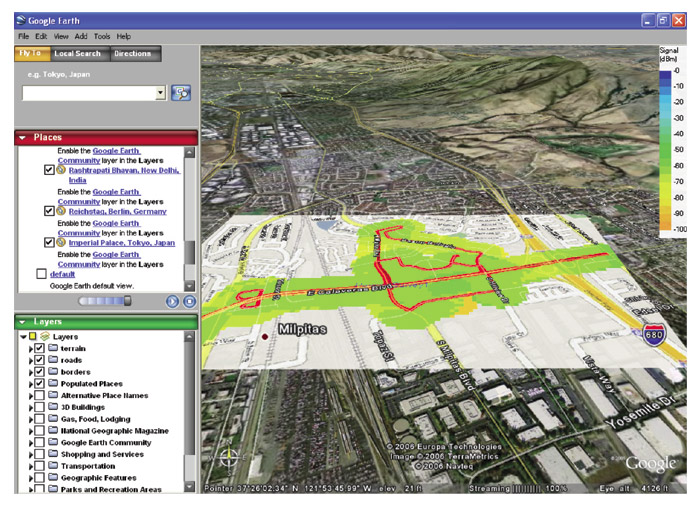Open the File menu
The width and height of the screenshot is (700, 506).
pos(24,36)
